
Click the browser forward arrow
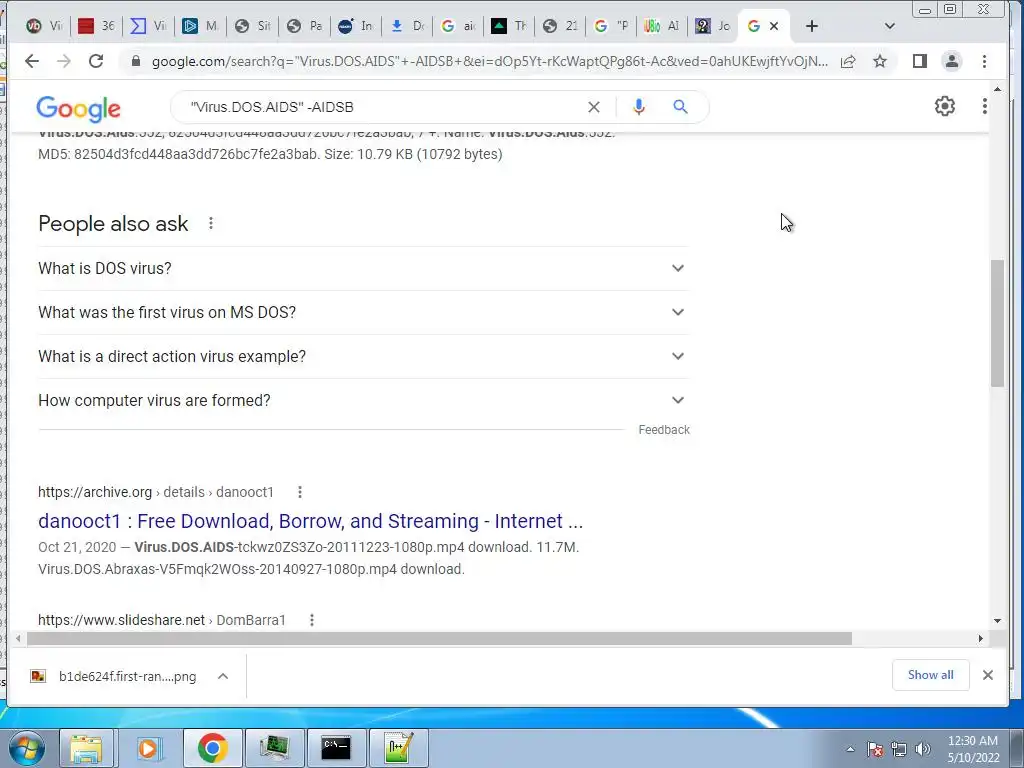point(63,61)
